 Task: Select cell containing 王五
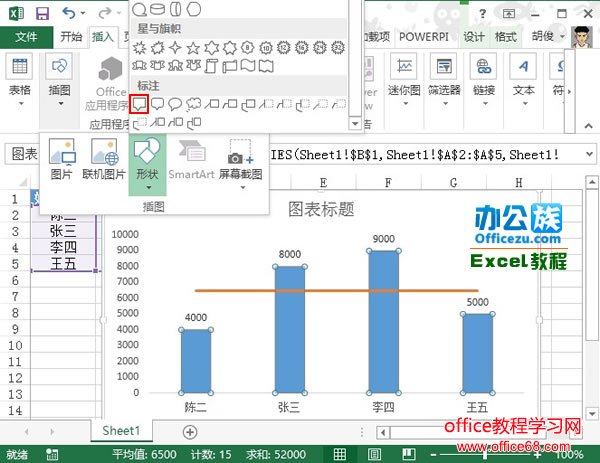(x=63, y=264)
